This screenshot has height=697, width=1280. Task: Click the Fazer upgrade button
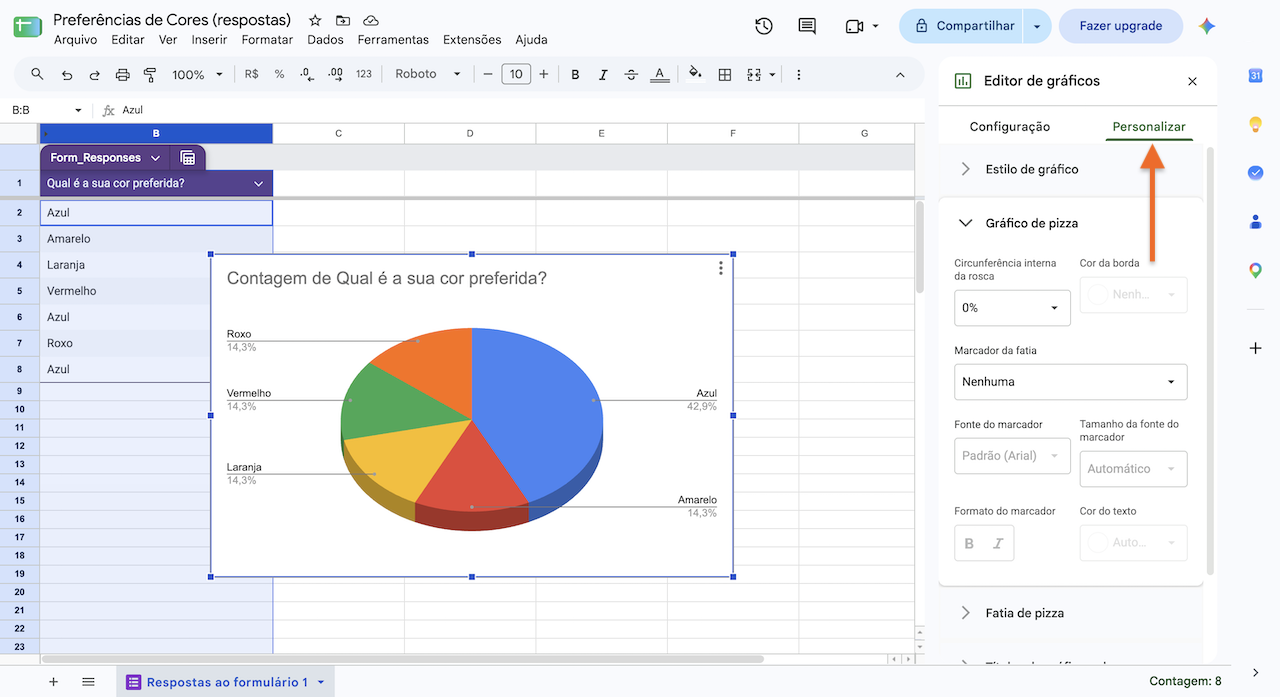1120,26
